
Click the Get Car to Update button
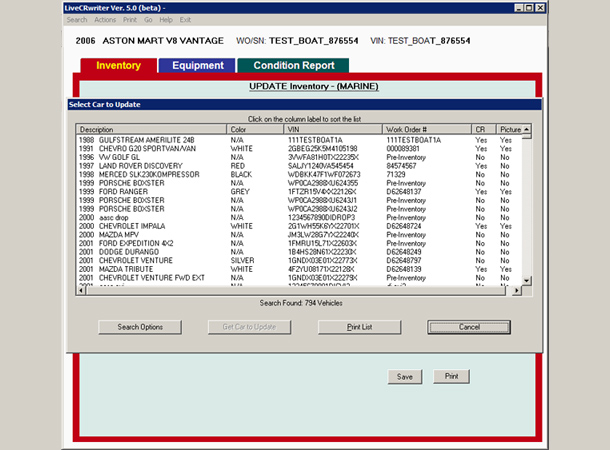click(249, 327)
